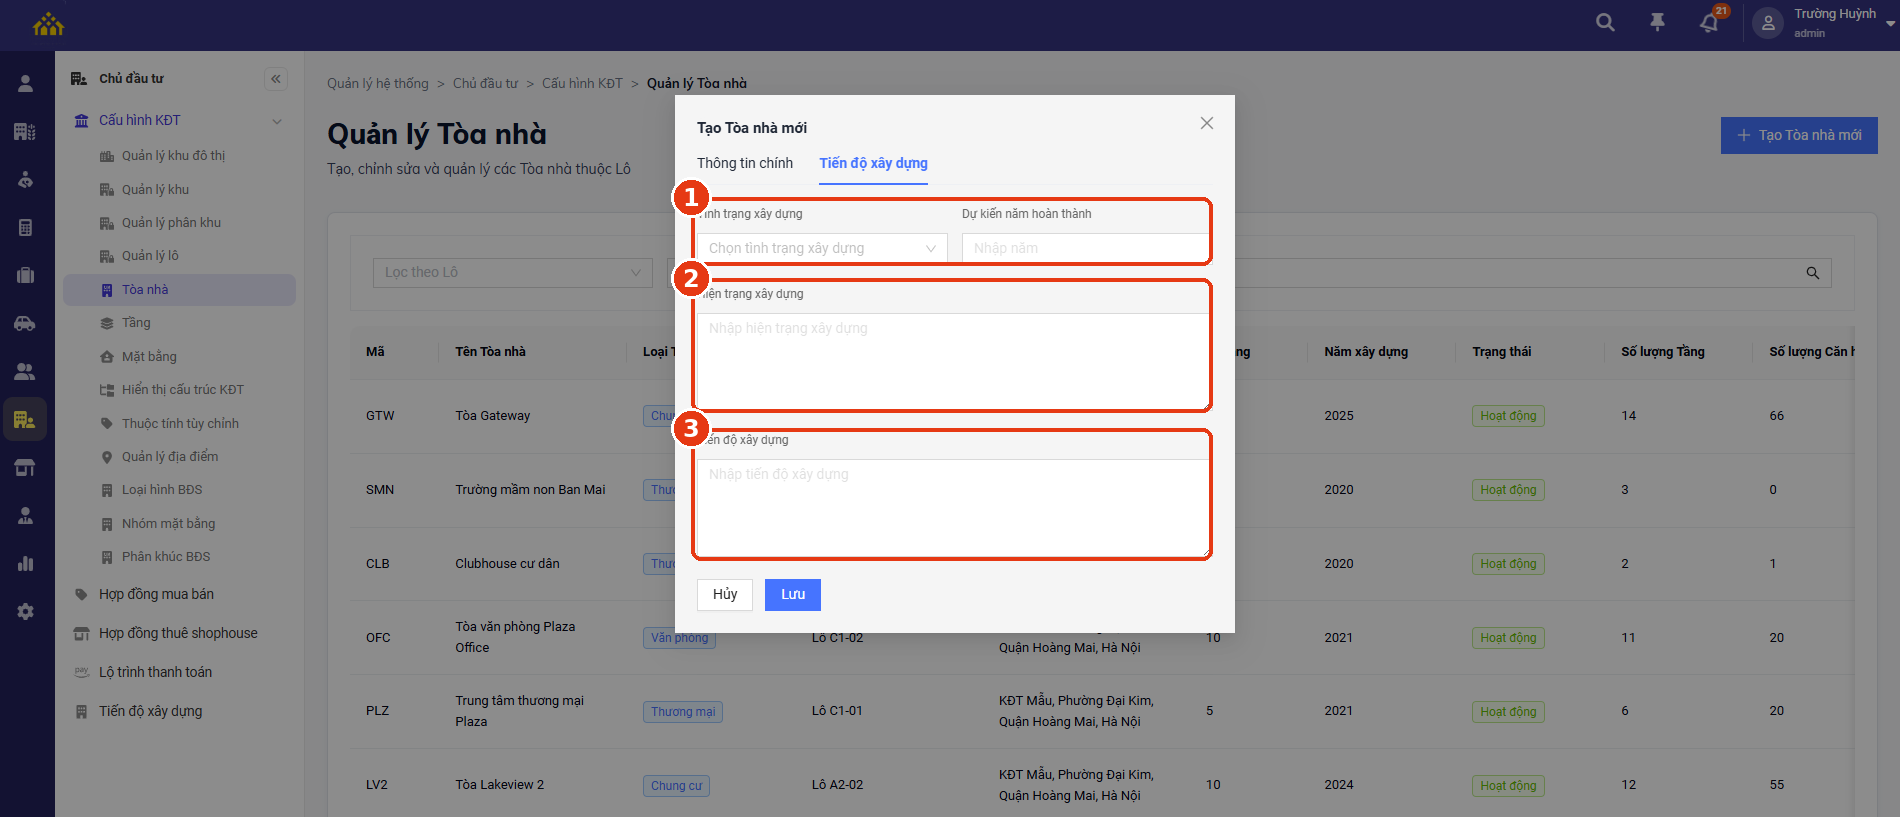Switch to Thông tin chính tab
The height and width of the screenshot is (817, 1900).
point(745,163)
